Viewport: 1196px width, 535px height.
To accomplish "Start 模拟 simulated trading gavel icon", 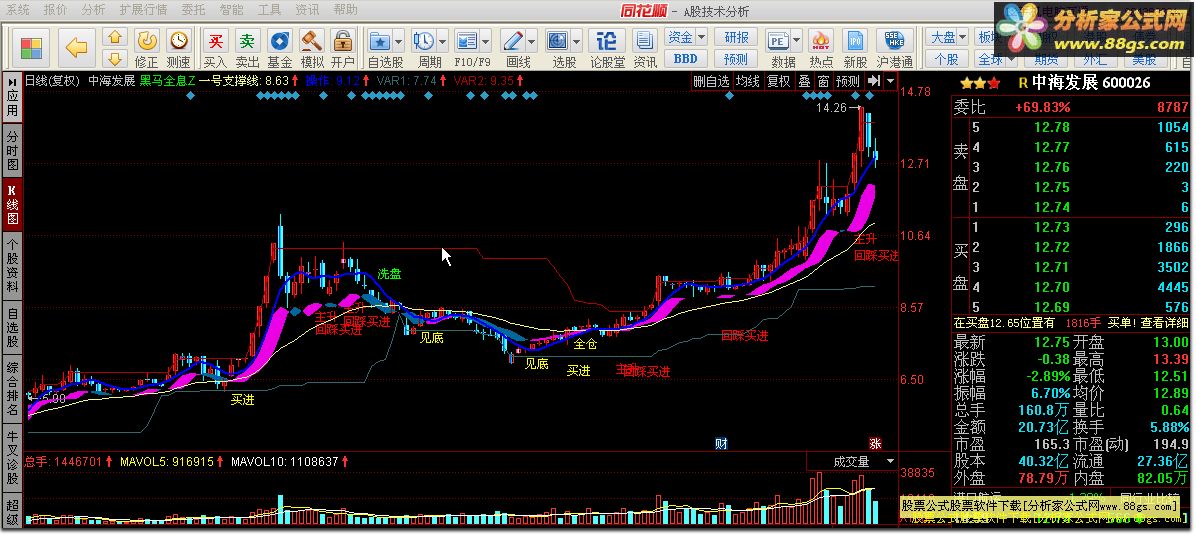I will pos(311,48).
